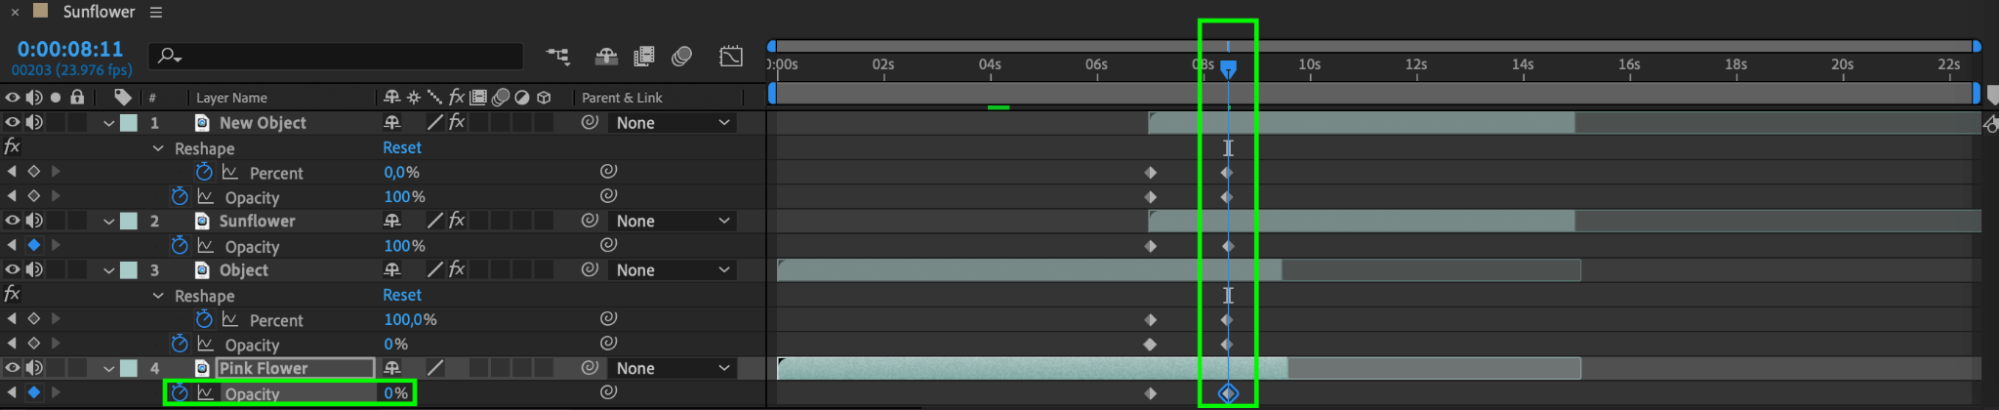Enable Frame Blending for all layers
This screenshot has height=410, width=1999.
click(x=644, y=56)
